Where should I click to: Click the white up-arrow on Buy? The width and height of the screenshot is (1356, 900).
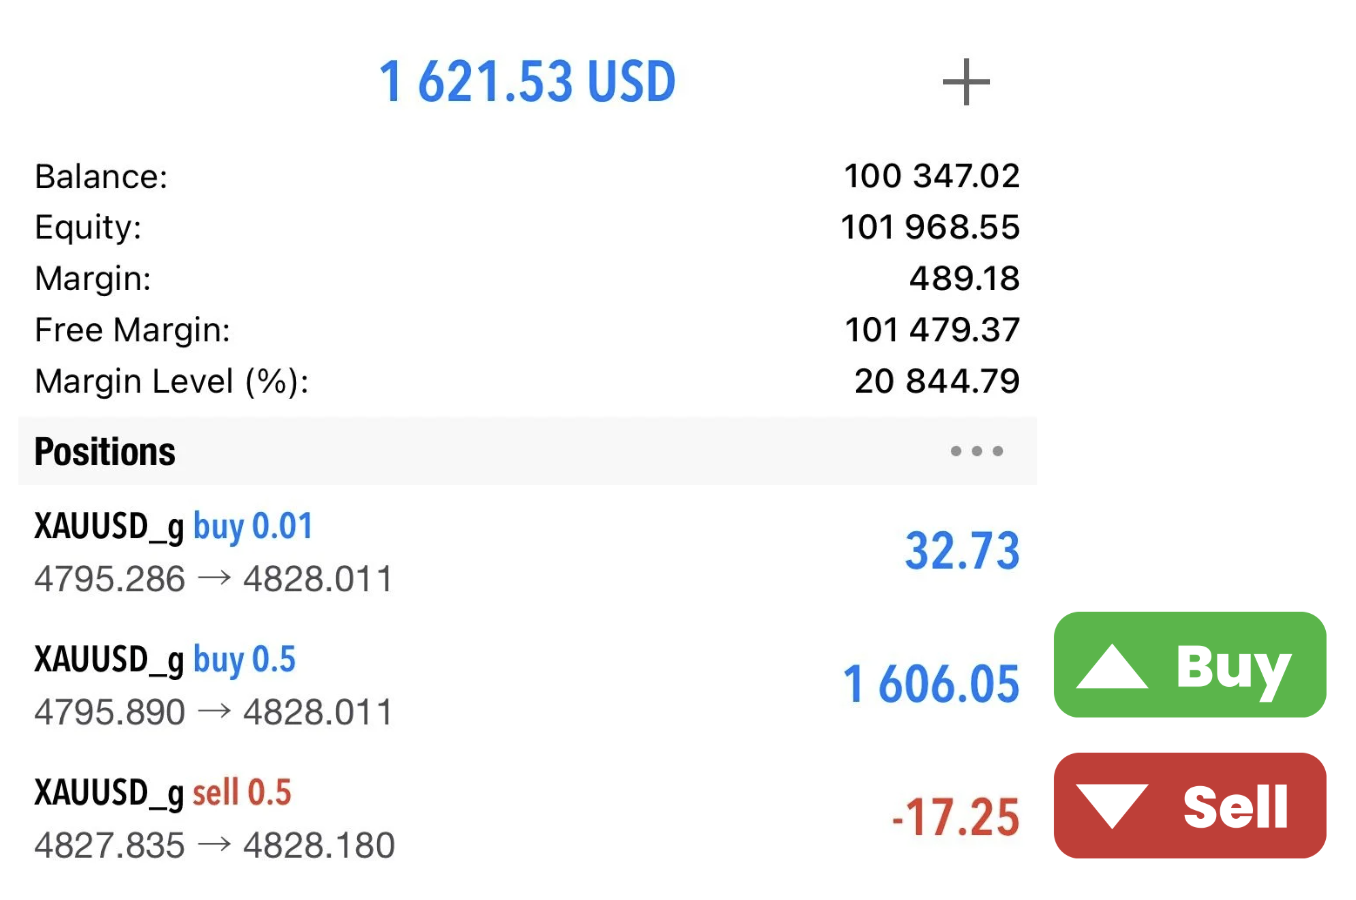coord(1111,667)
